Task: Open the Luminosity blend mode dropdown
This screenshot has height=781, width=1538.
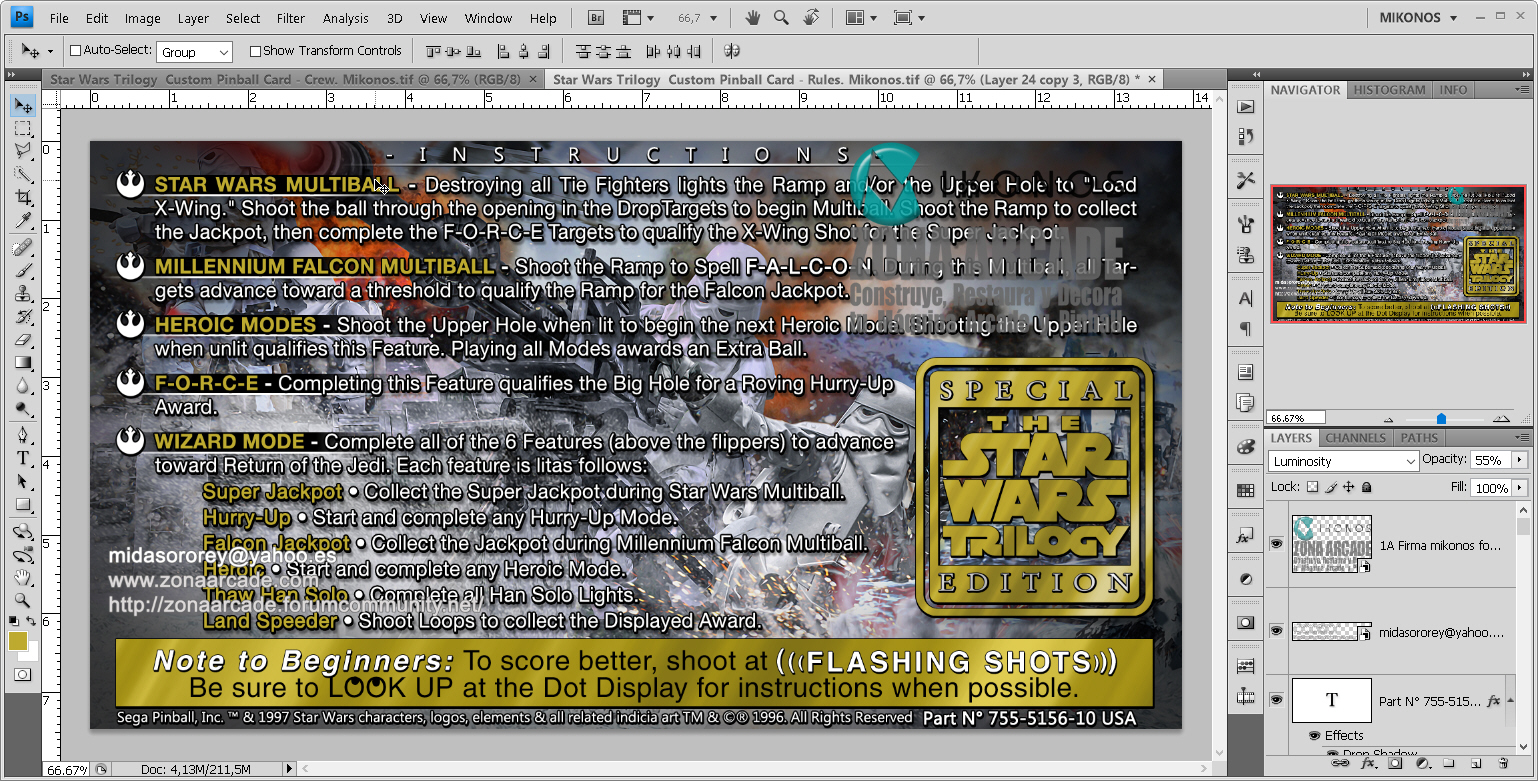Action: (1343, 461)
